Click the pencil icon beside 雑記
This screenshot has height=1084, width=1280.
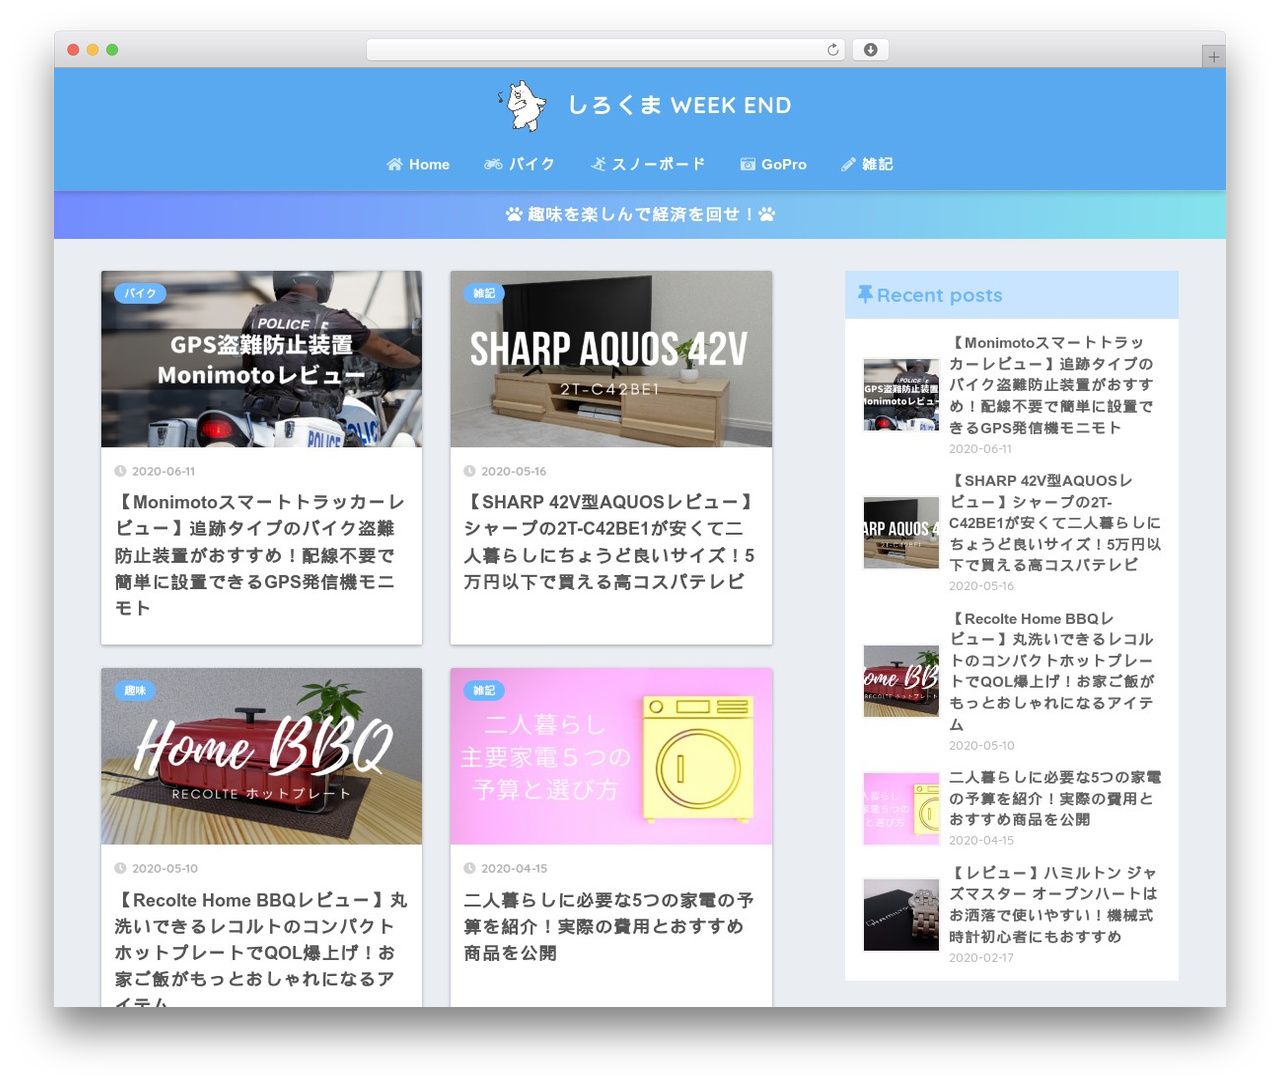[x=849, y=164]
